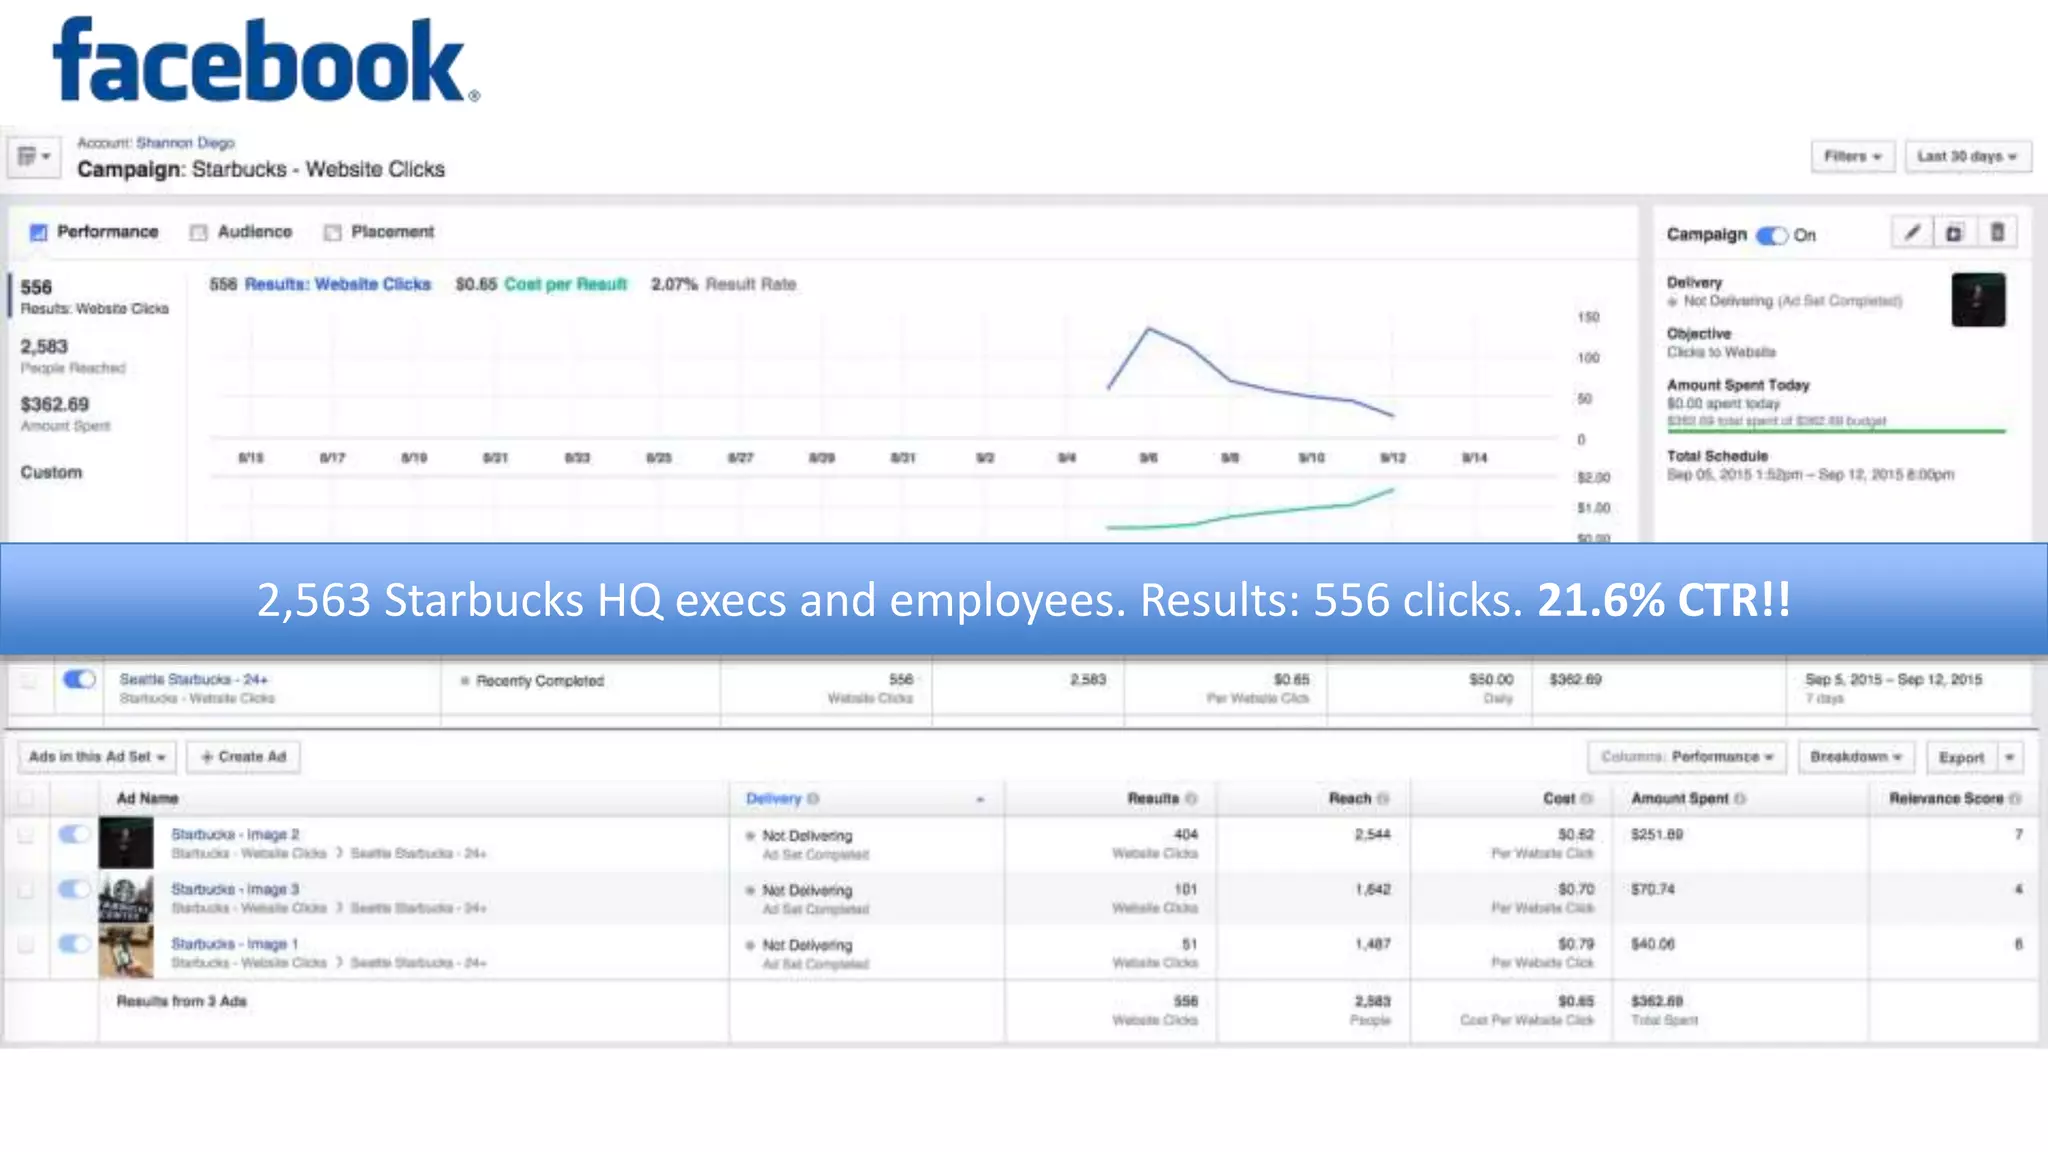Check the Starbucks - Image 3 row checkbox
The width and height of the screenshot is (2048, 1152).
[26, 890]
